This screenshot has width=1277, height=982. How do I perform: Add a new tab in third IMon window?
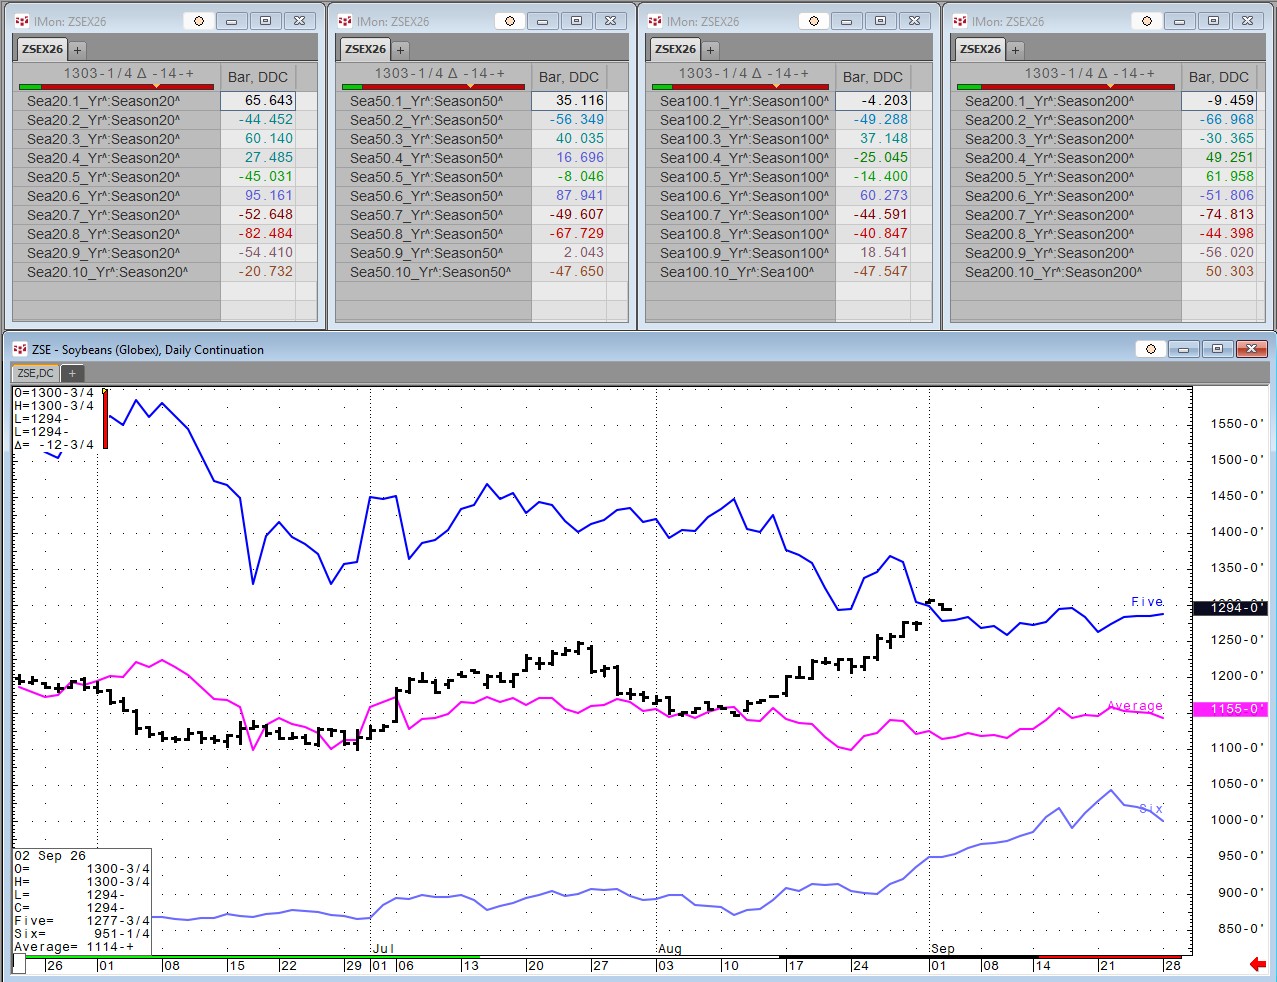710,49
